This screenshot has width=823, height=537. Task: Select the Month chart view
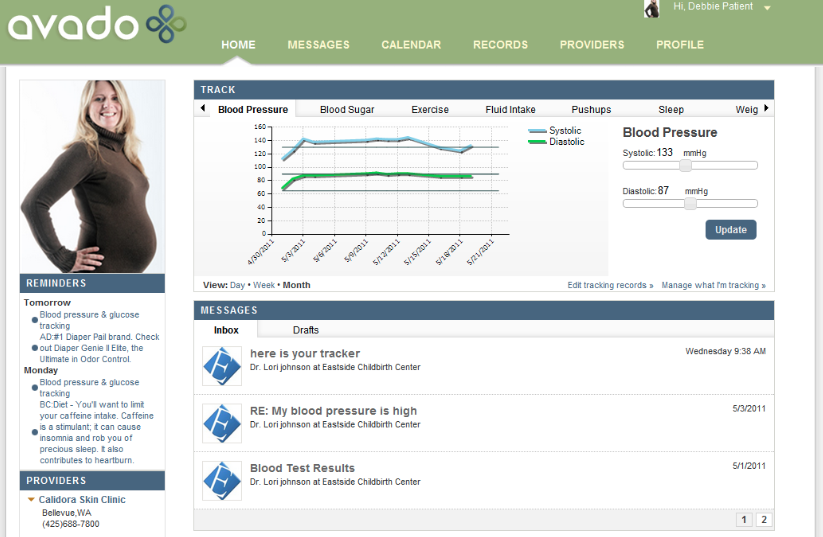pyautogui.click(x=296, y=285)
